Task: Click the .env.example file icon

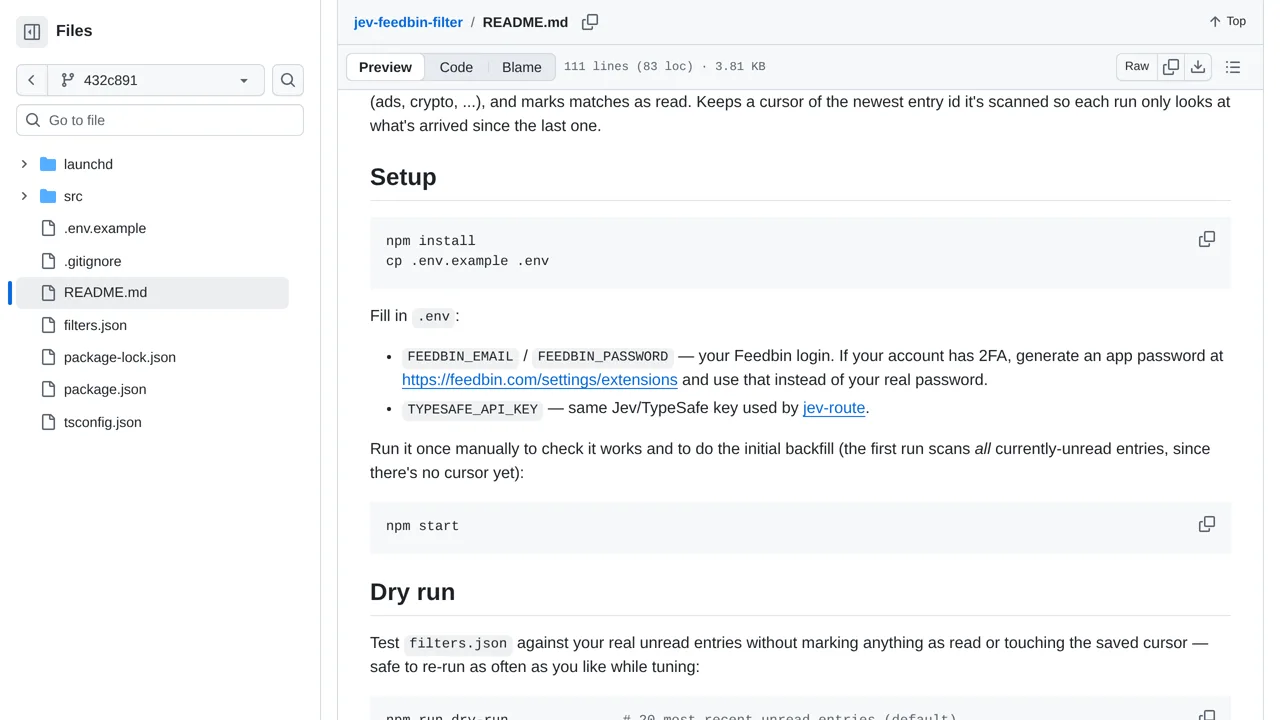Action: pyautogui.click(x=48, y=228)
